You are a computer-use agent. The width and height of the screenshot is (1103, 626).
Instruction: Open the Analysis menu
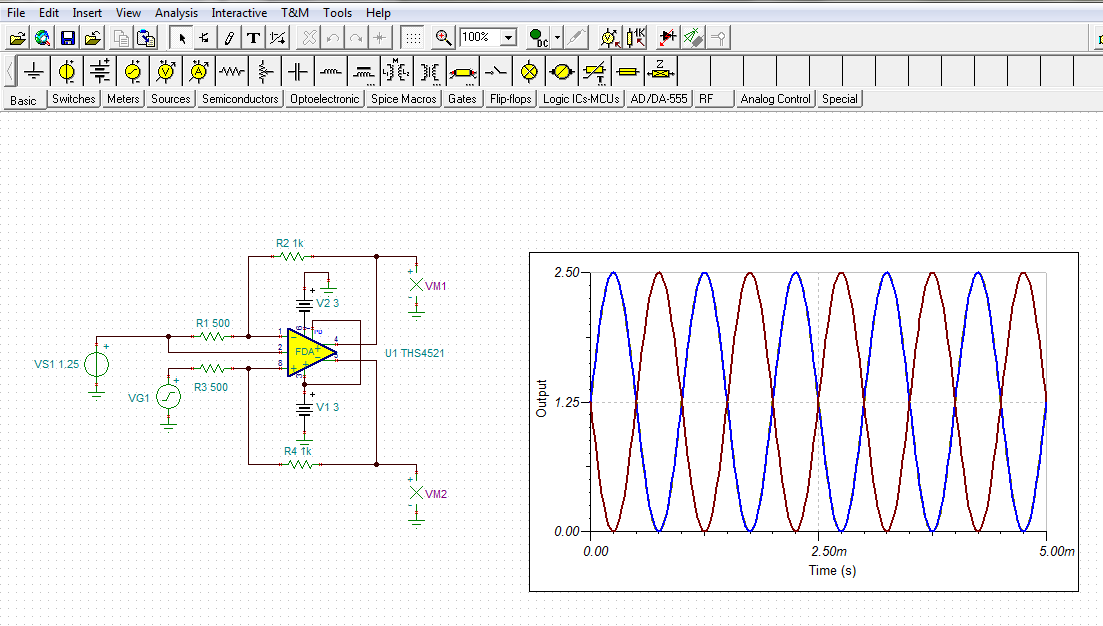(176, 13)
